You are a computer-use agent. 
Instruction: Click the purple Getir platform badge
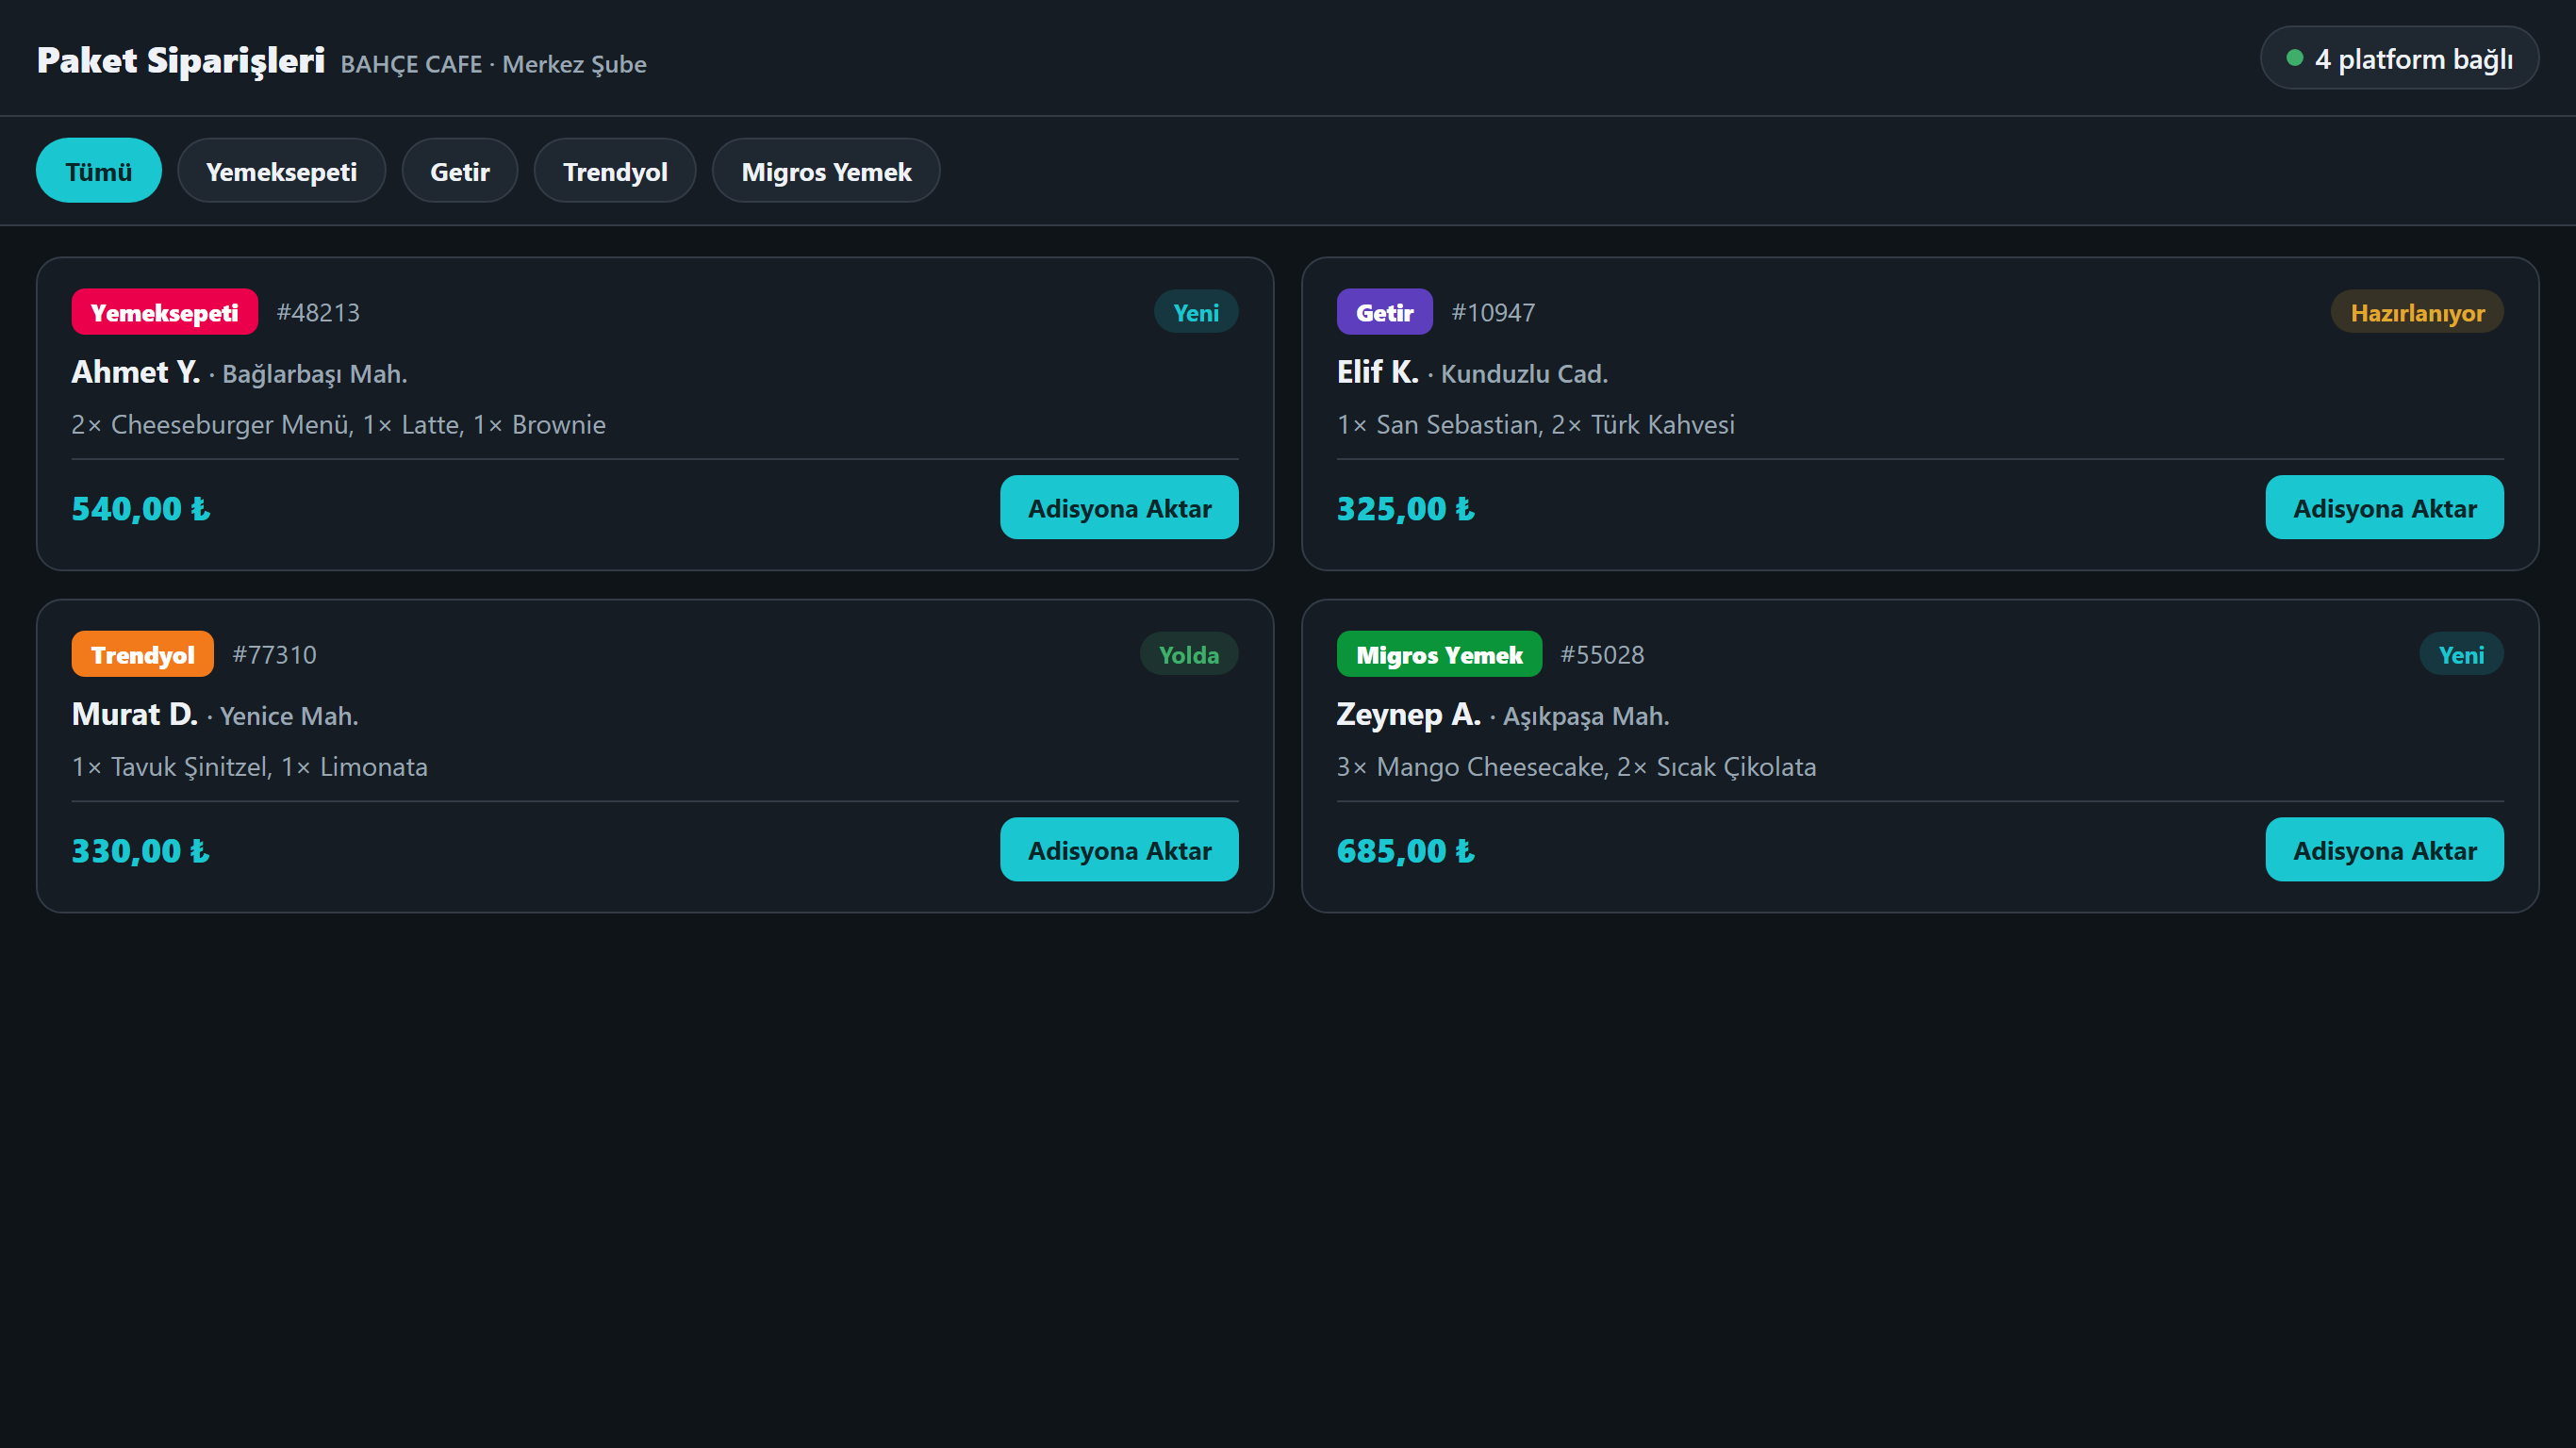(1384, 312)
